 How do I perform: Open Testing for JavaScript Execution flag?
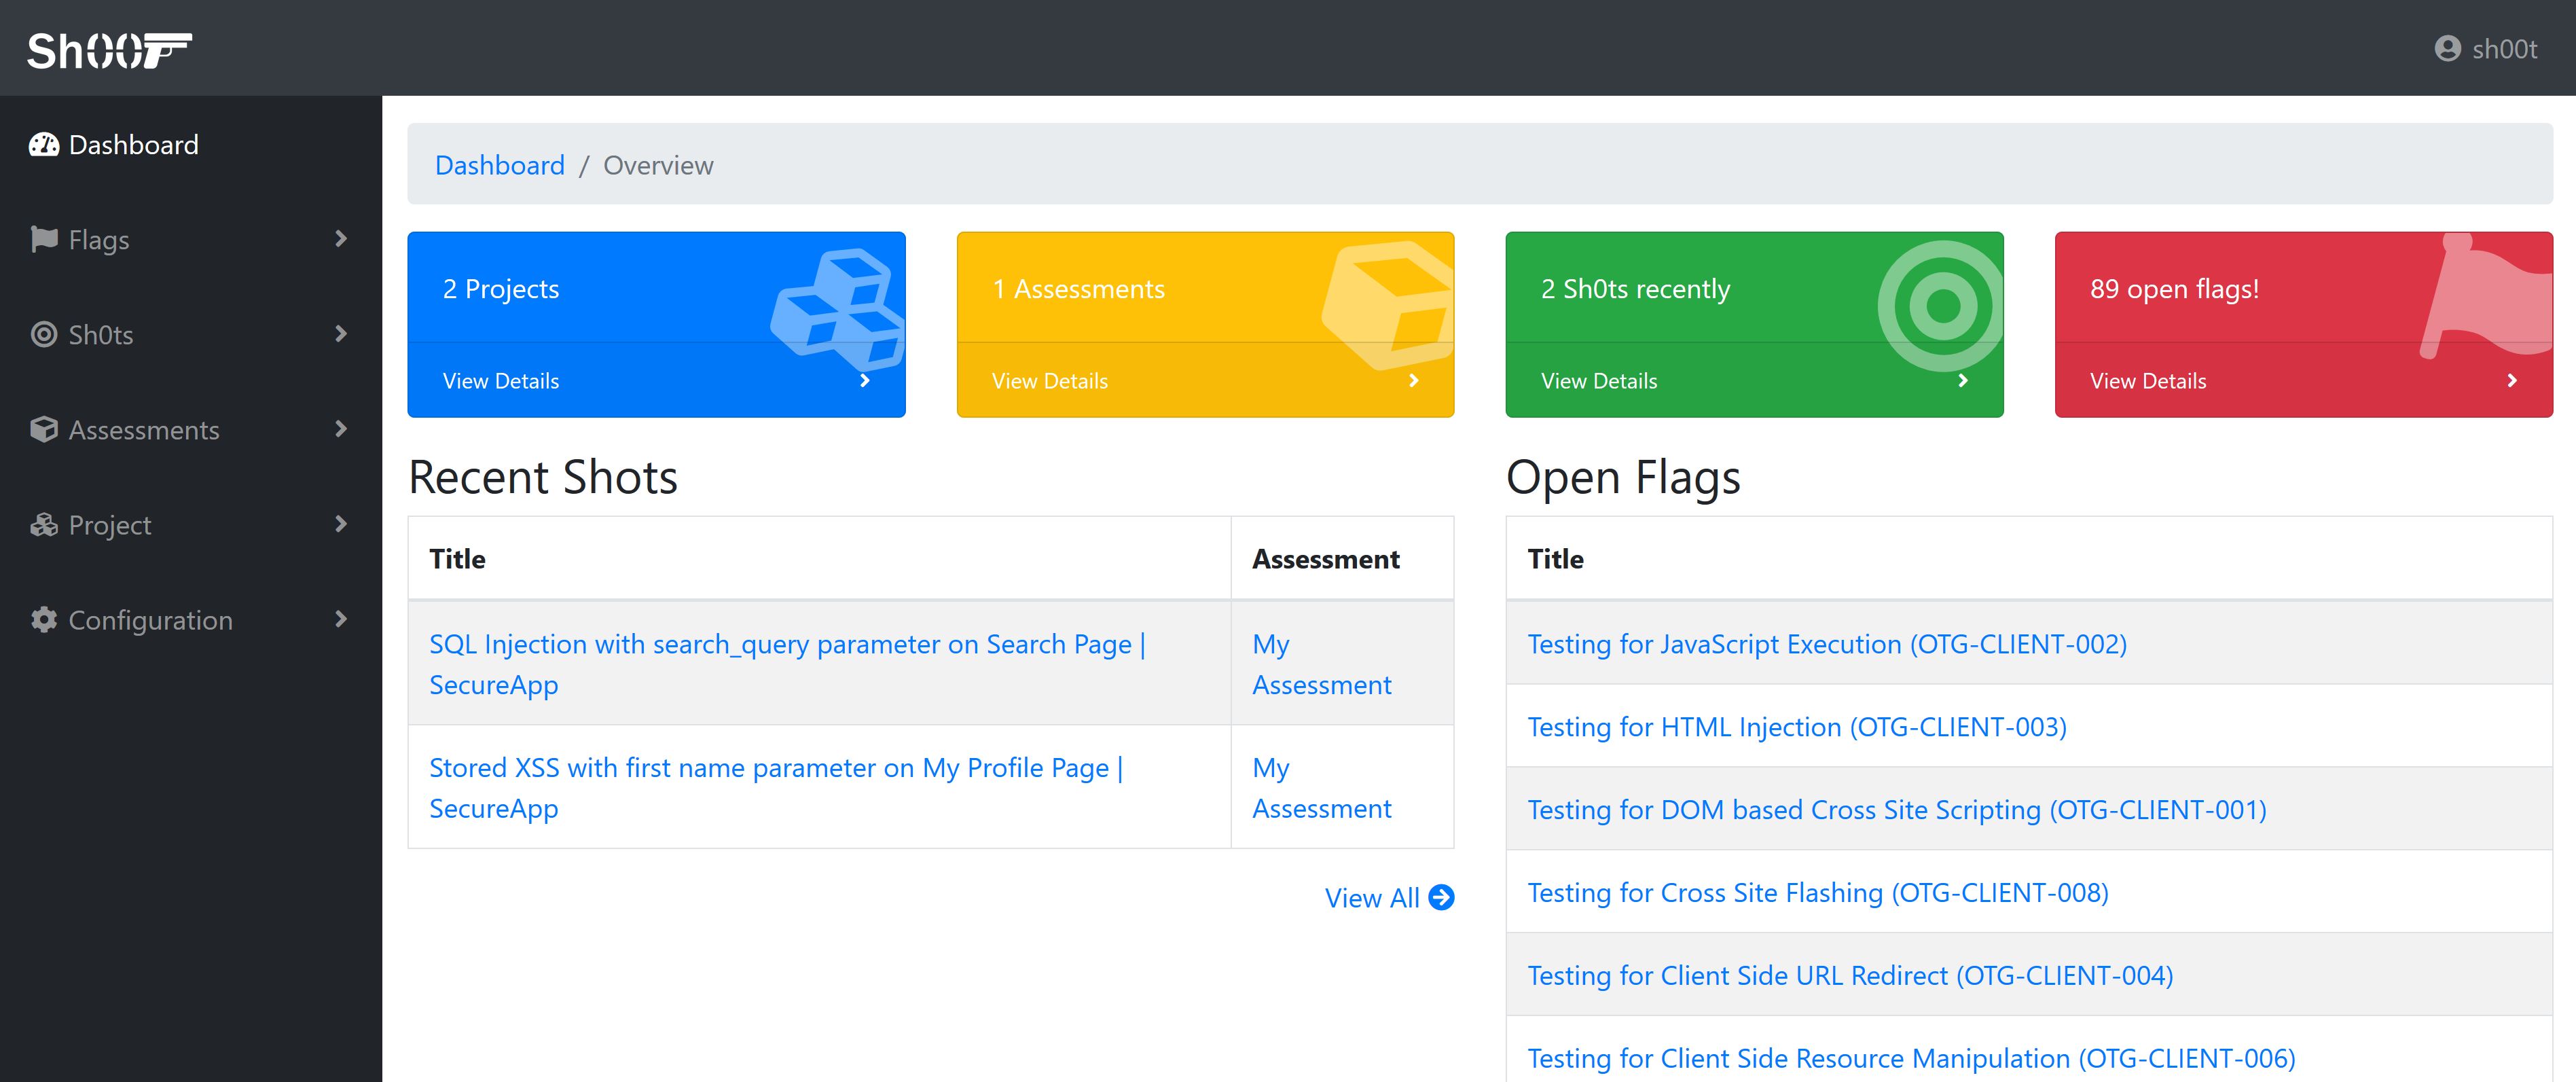(1826, 644)
